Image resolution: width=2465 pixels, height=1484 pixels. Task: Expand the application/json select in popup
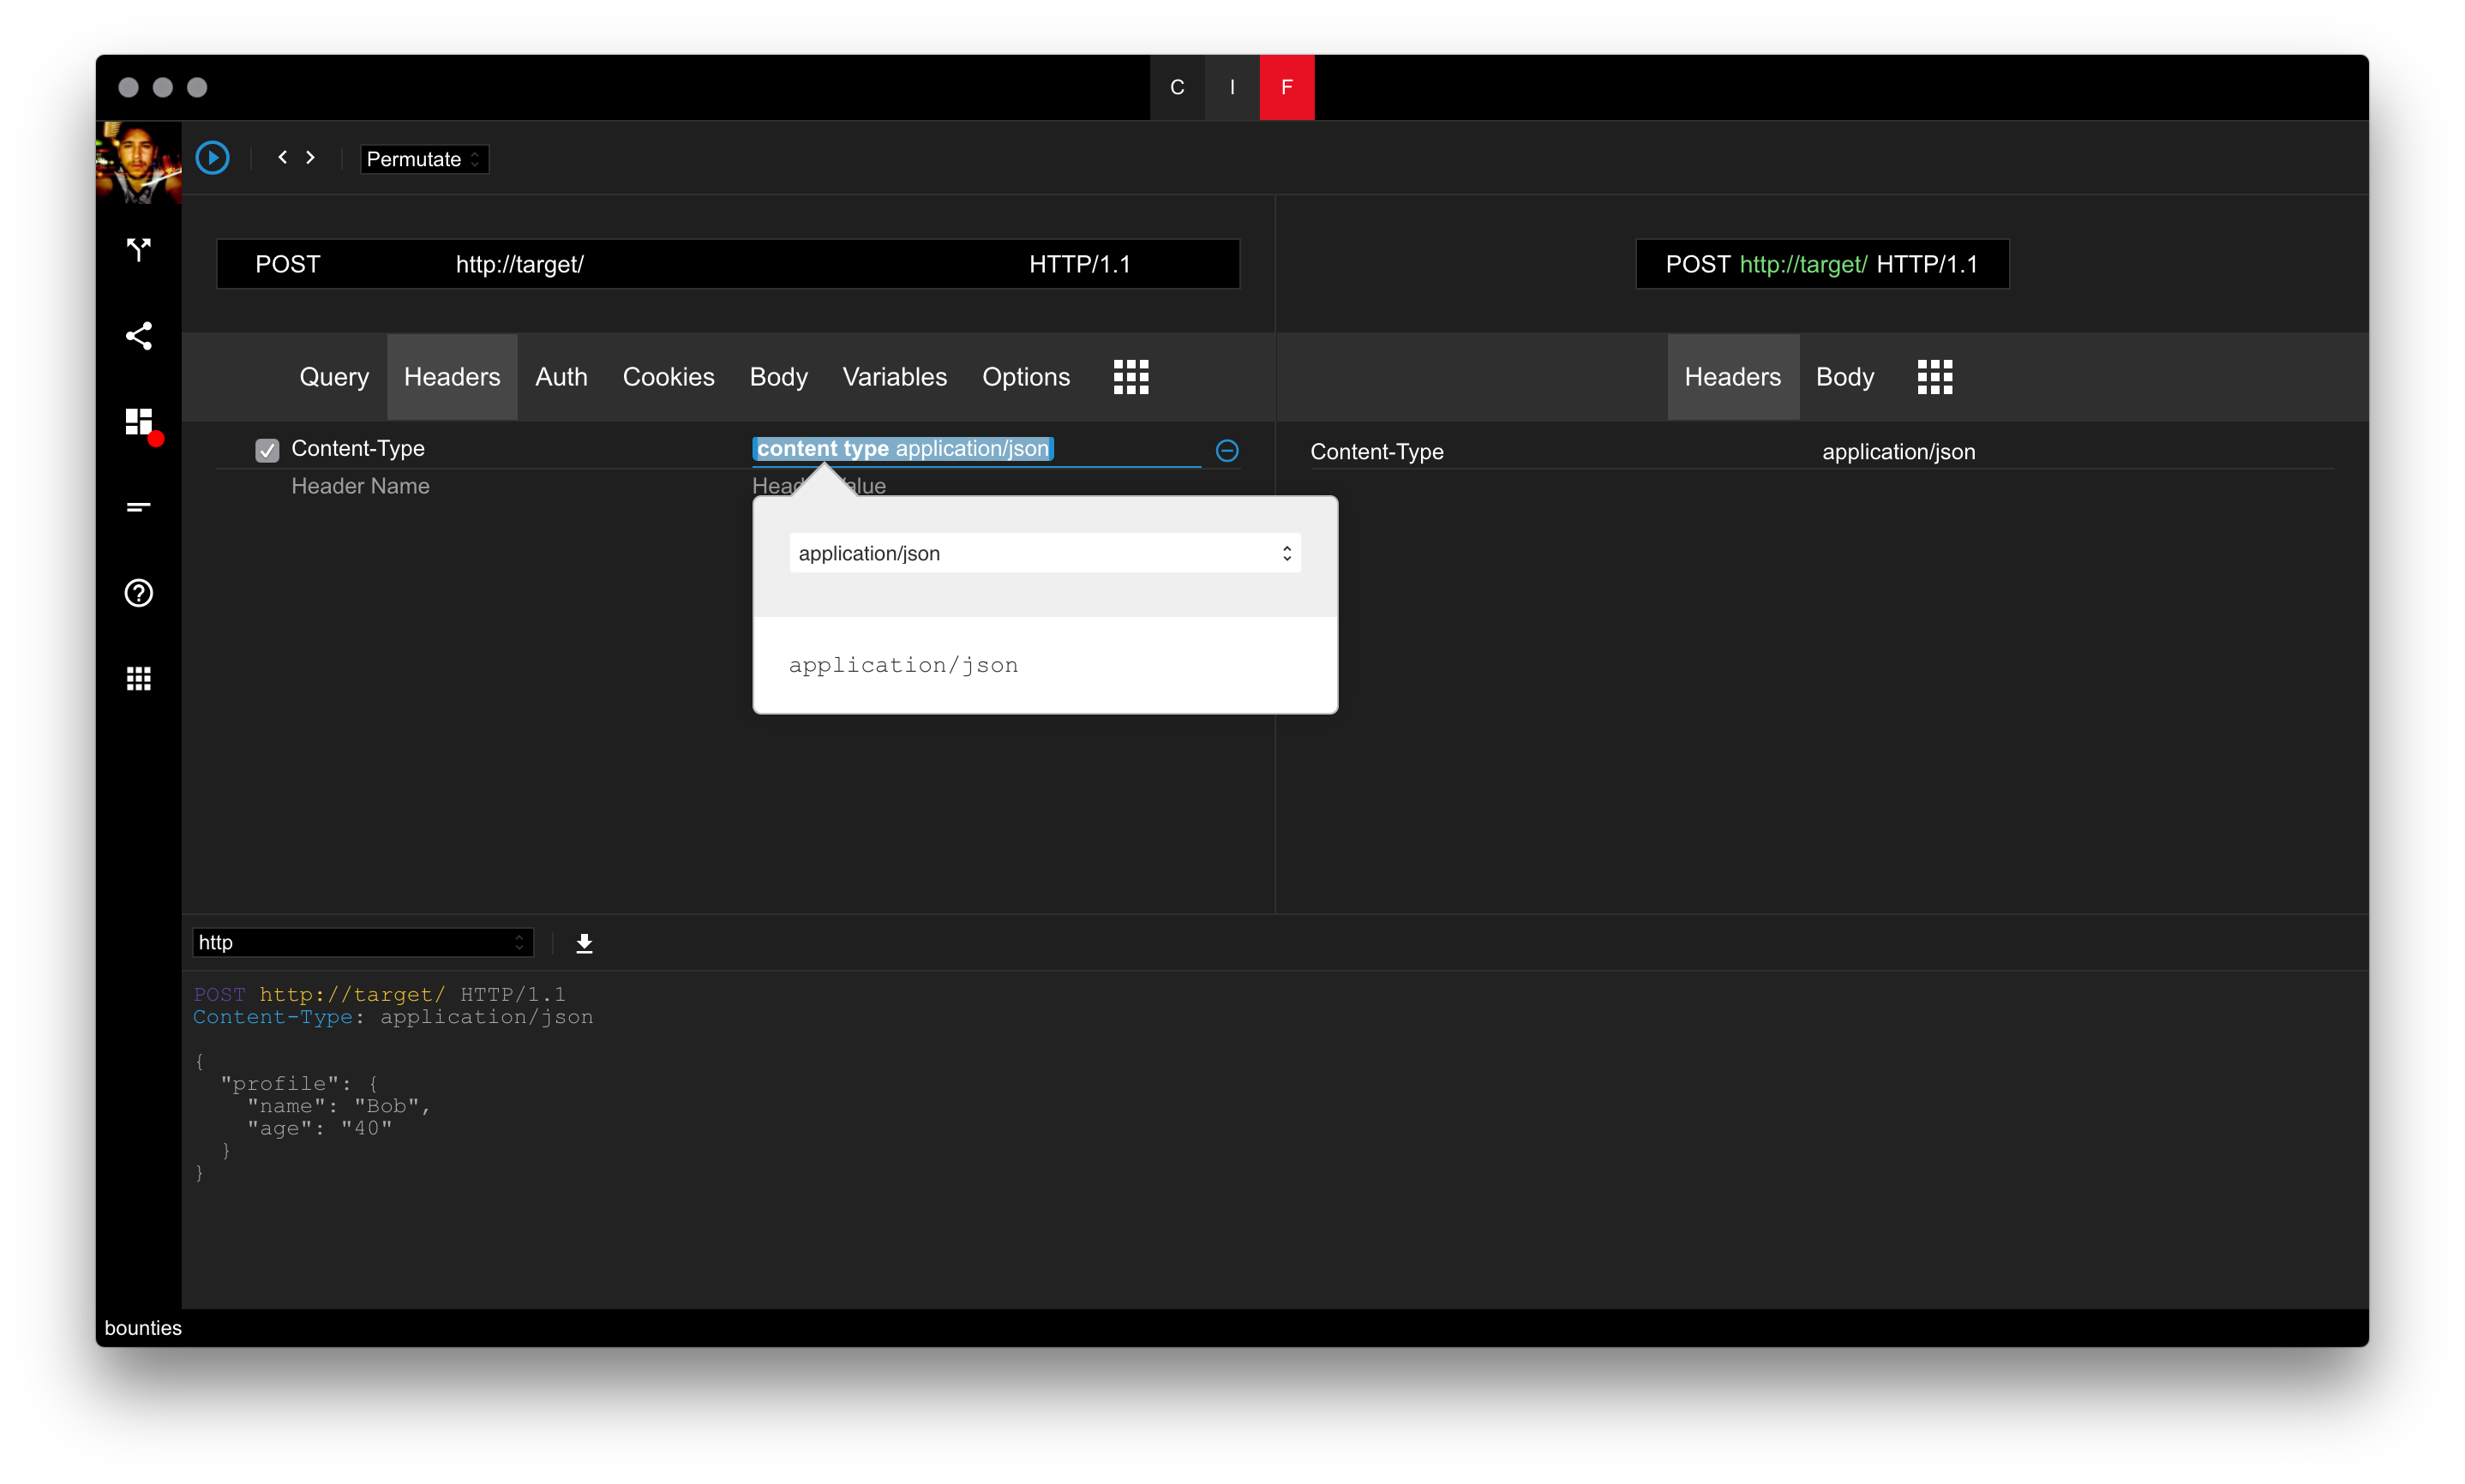click(1044, 553)
